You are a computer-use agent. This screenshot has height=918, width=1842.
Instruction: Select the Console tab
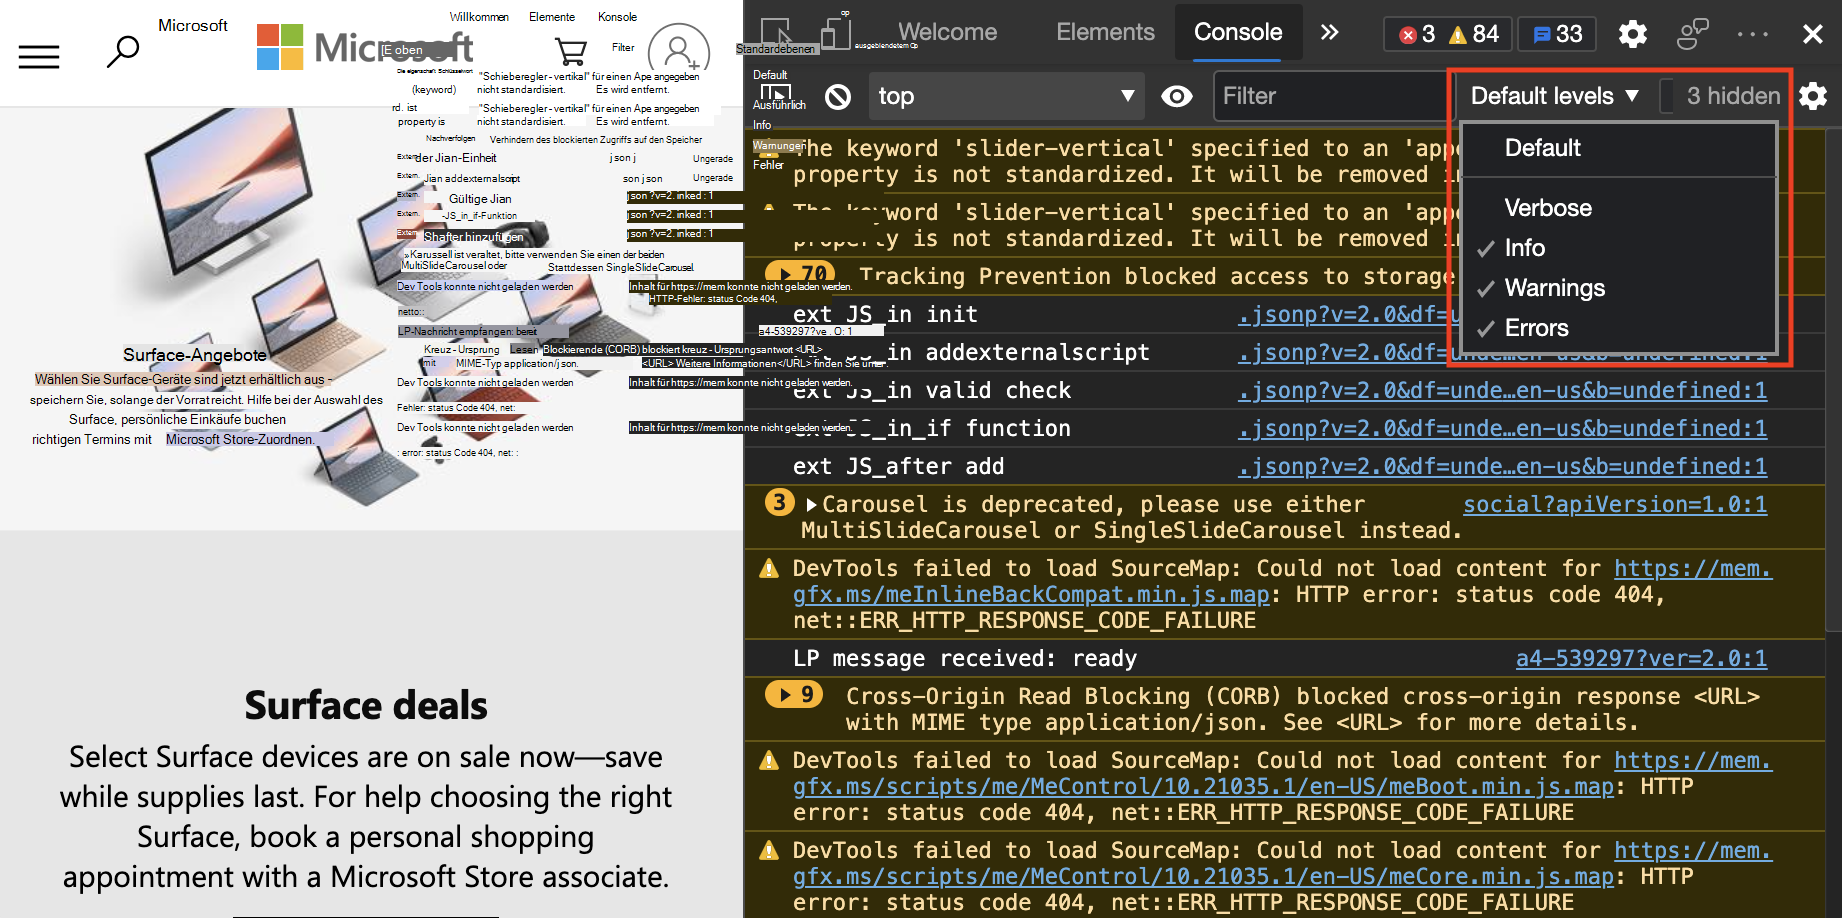tap(1238, 32)
